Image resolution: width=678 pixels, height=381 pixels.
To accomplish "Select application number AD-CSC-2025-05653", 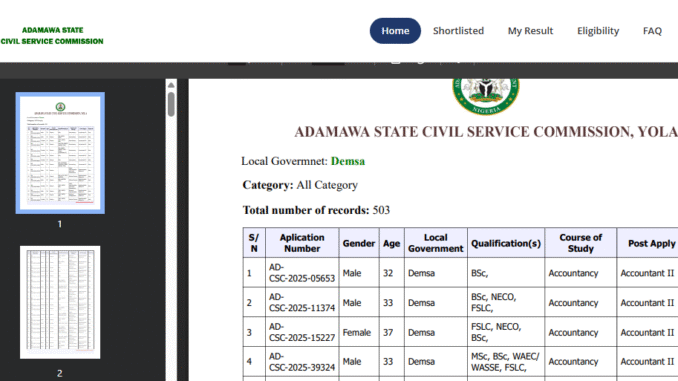I will [x=302, y=273].
